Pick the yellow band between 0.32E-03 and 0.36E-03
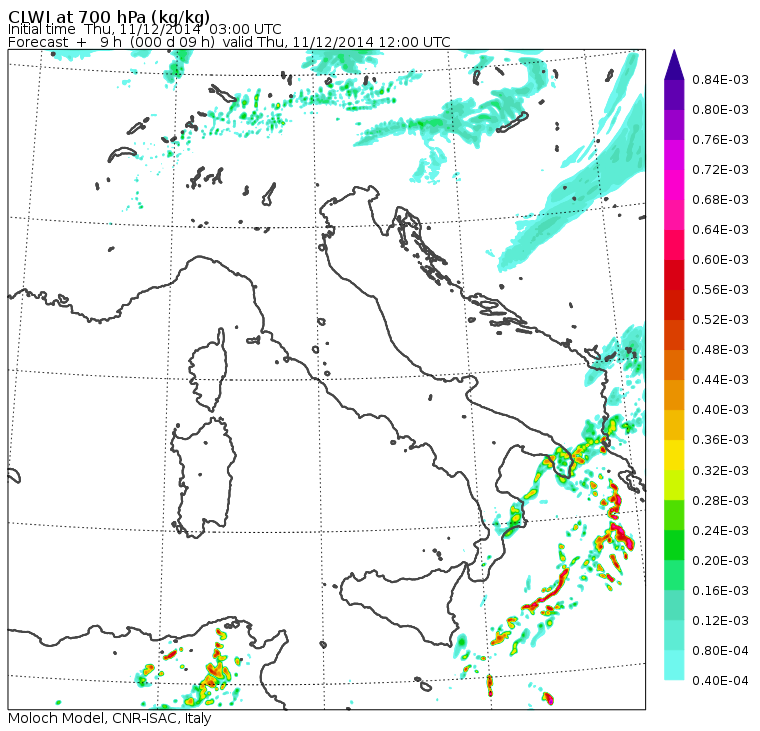760x731 pixels. tap(674, 455)
